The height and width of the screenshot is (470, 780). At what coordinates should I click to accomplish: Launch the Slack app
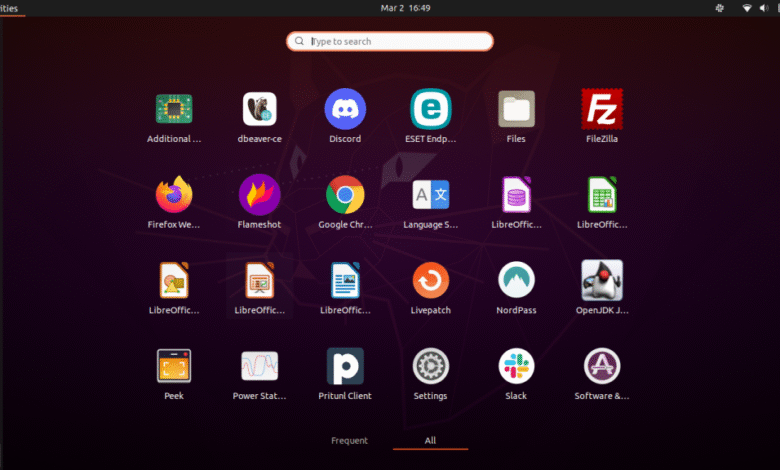[x=516, y=366]
